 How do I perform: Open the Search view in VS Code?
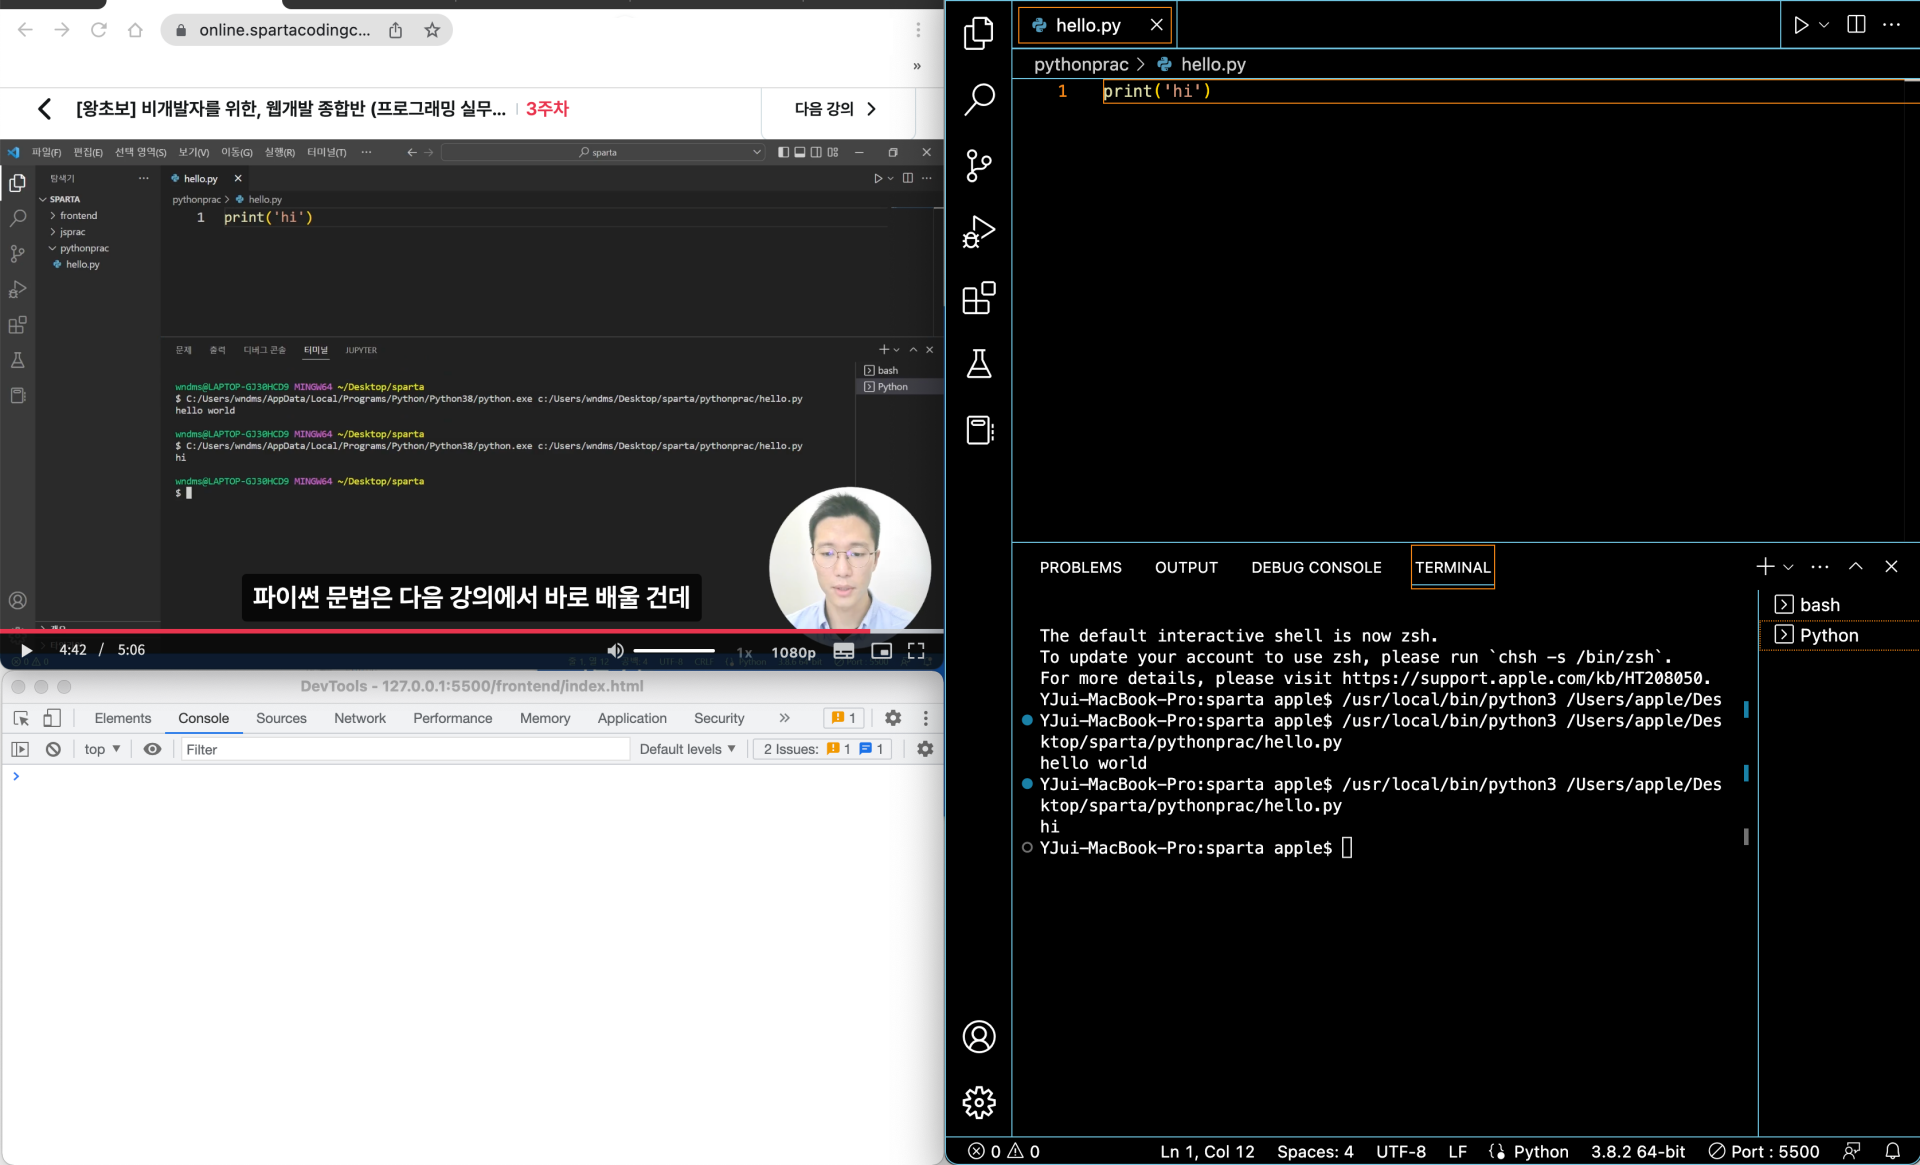tap(979, 99)
